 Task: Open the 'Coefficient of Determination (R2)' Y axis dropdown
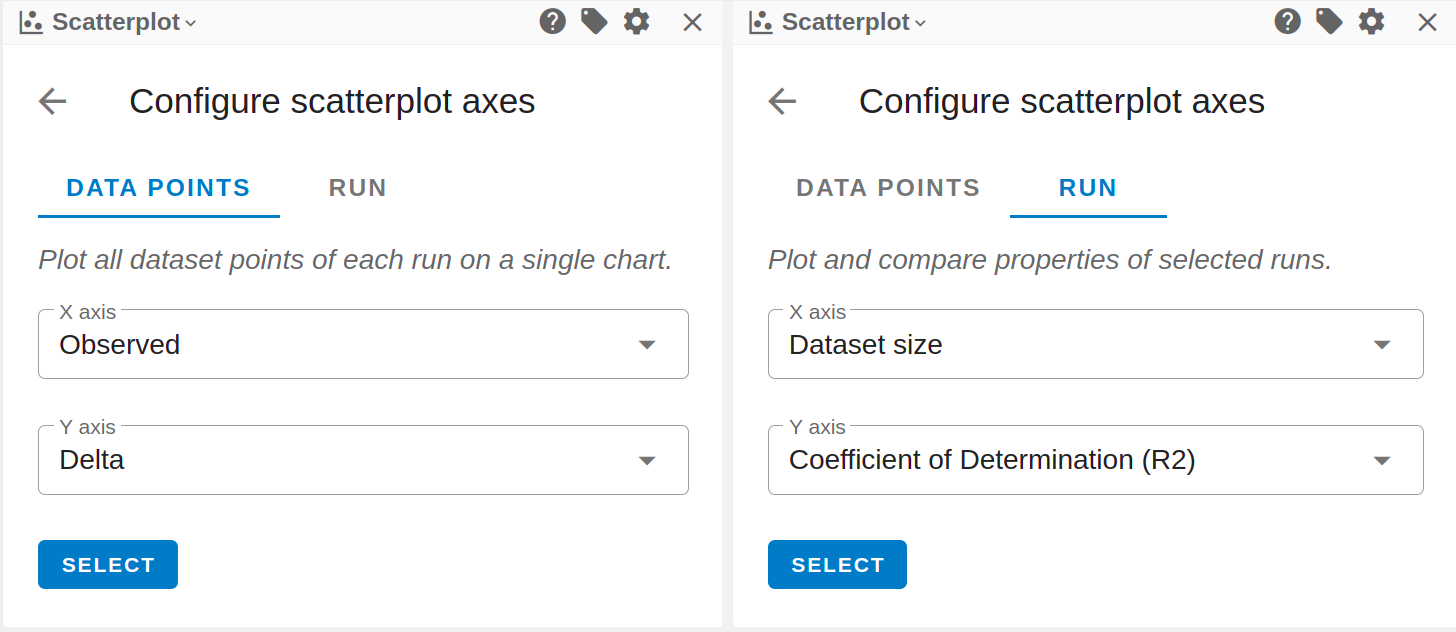pos(1095,460)
